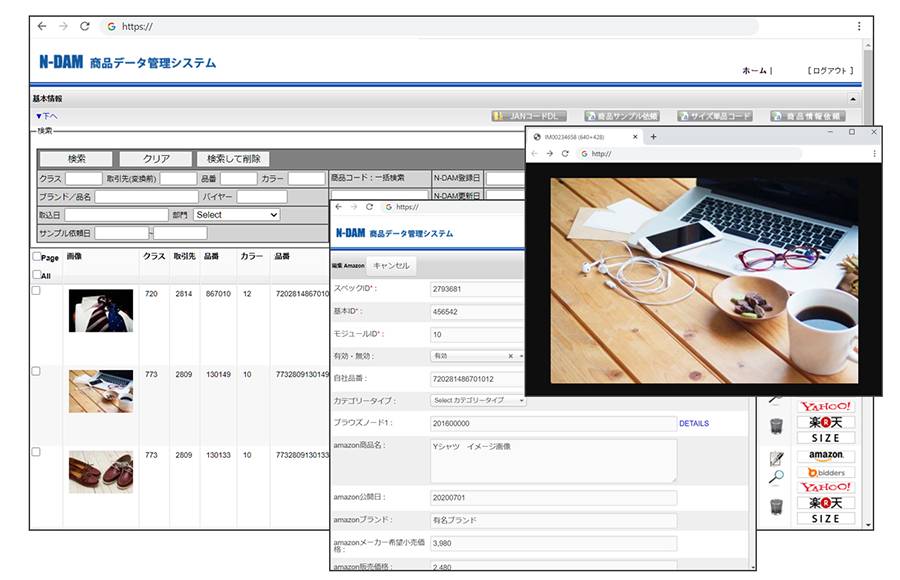The image size is (900, 580).
Task: Toggle the Page select checkbox
Action: click(x=37, y=257)
